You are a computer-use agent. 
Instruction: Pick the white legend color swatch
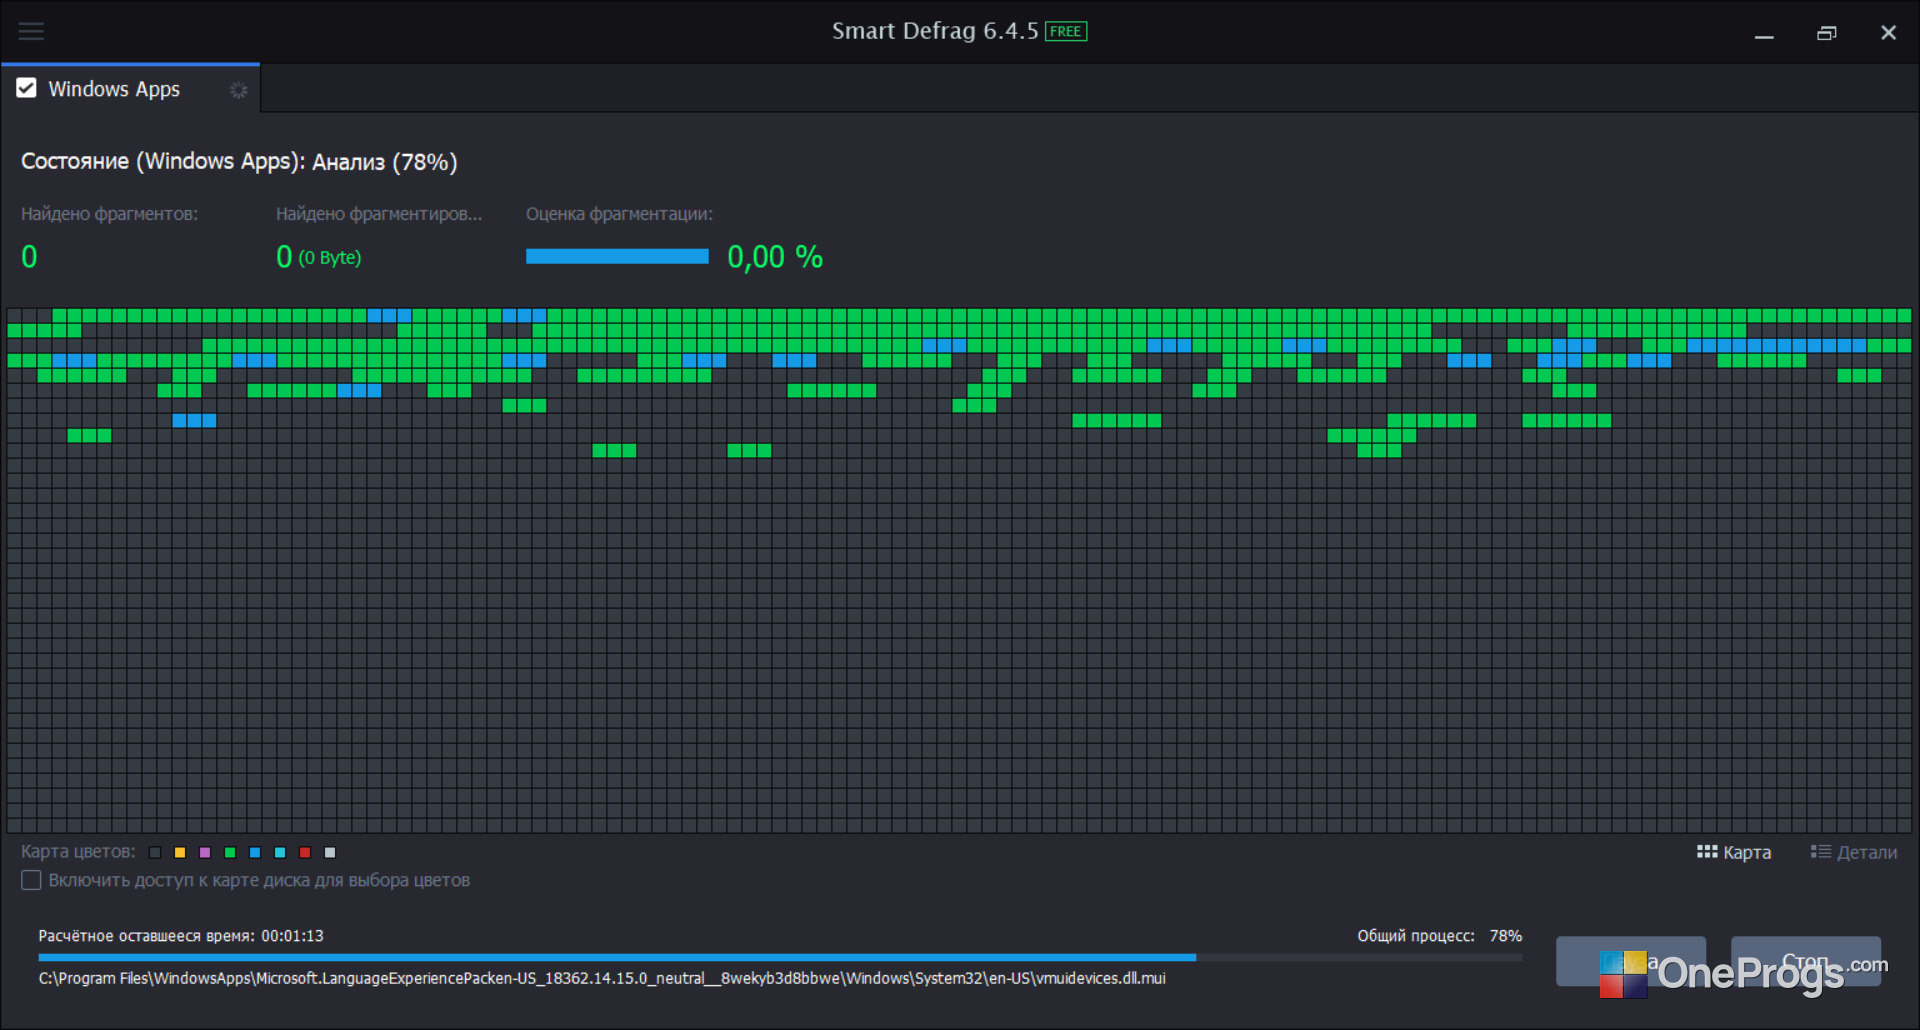pyautogui.click(x=330, y=852)
